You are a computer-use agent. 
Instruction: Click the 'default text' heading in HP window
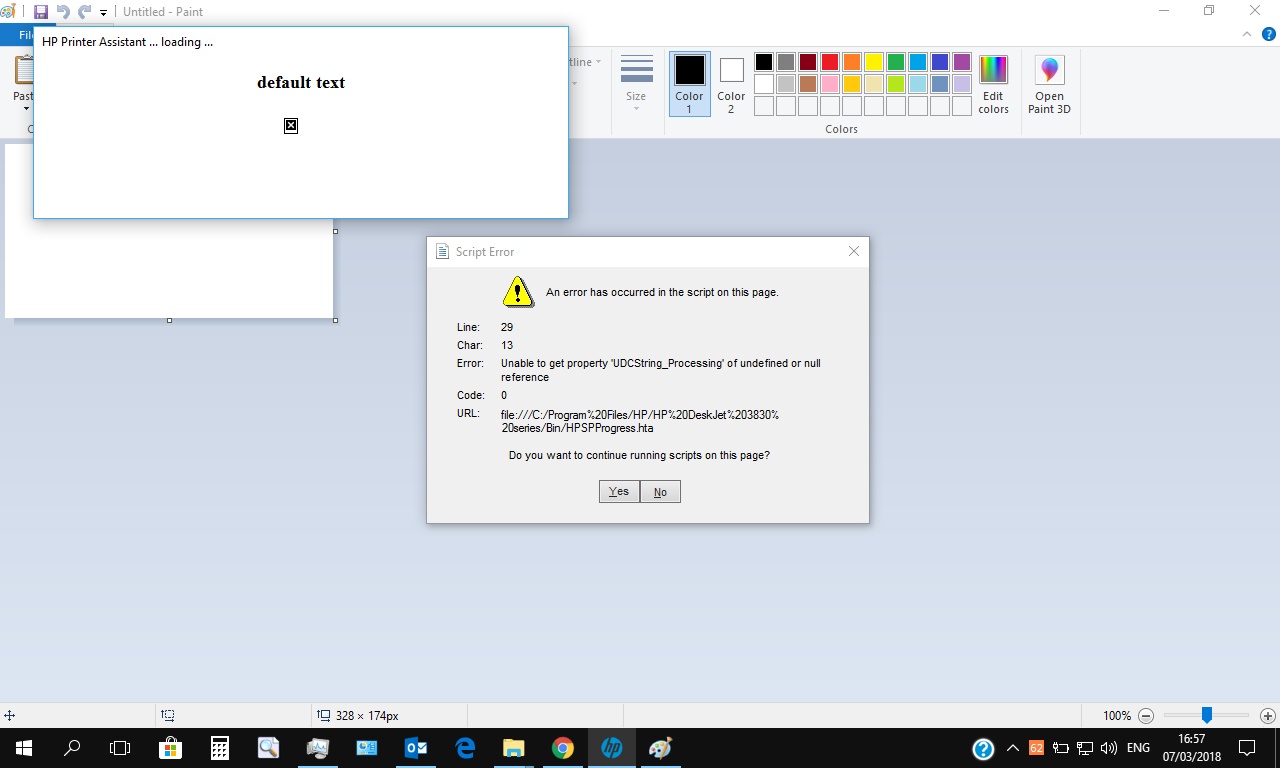tap(301, 82)
